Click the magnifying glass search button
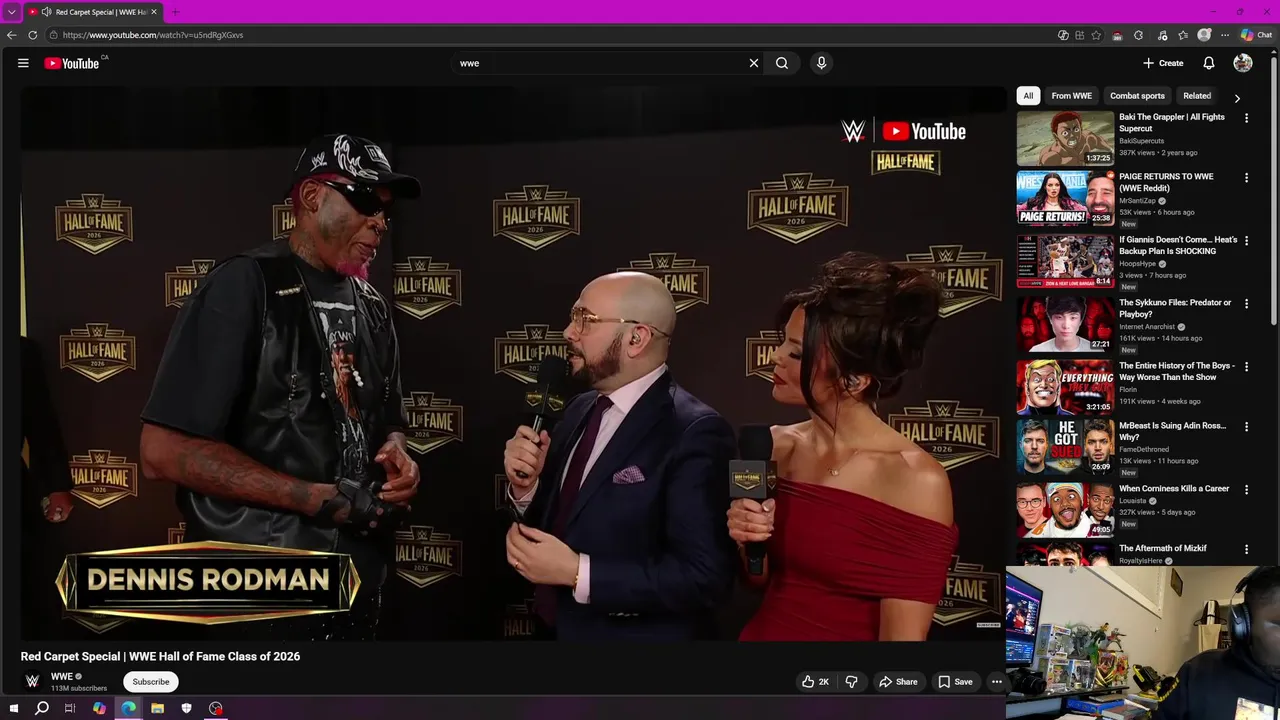This screenshot has height=720, width=1280. coord(782,63)
